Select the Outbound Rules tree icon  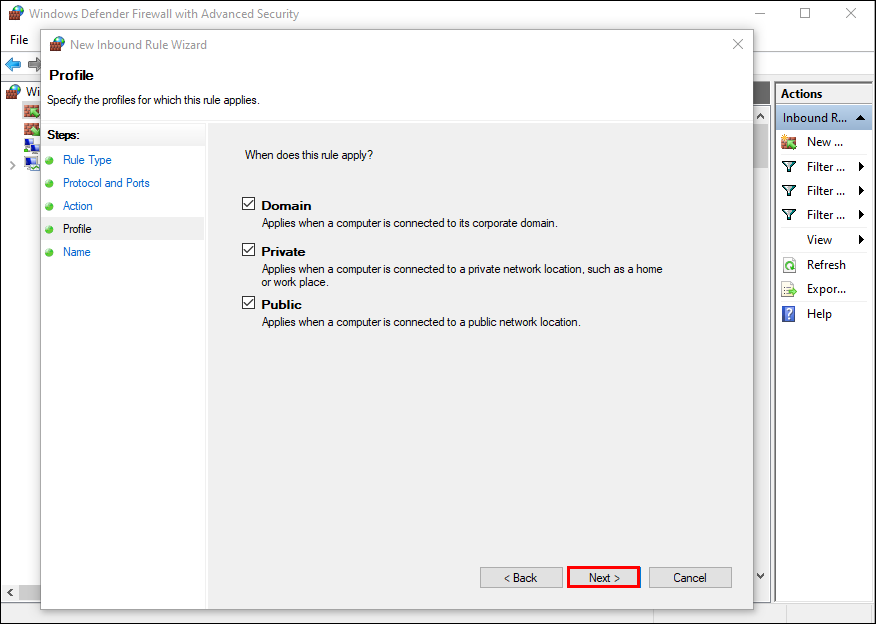(x=31, y=128)
